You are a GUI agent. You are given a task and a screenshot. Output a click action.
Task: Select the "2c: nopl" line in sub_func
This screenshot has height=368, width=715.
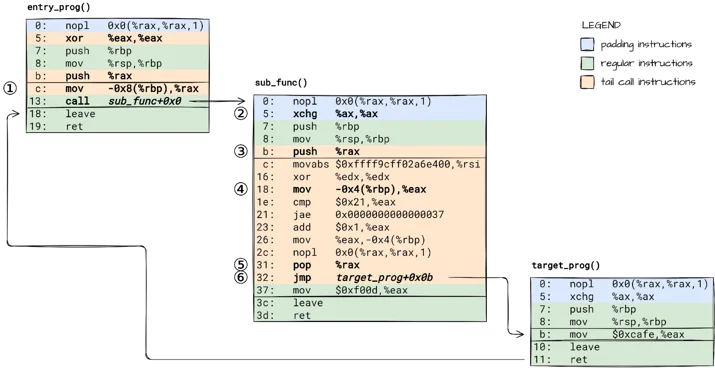370,252
